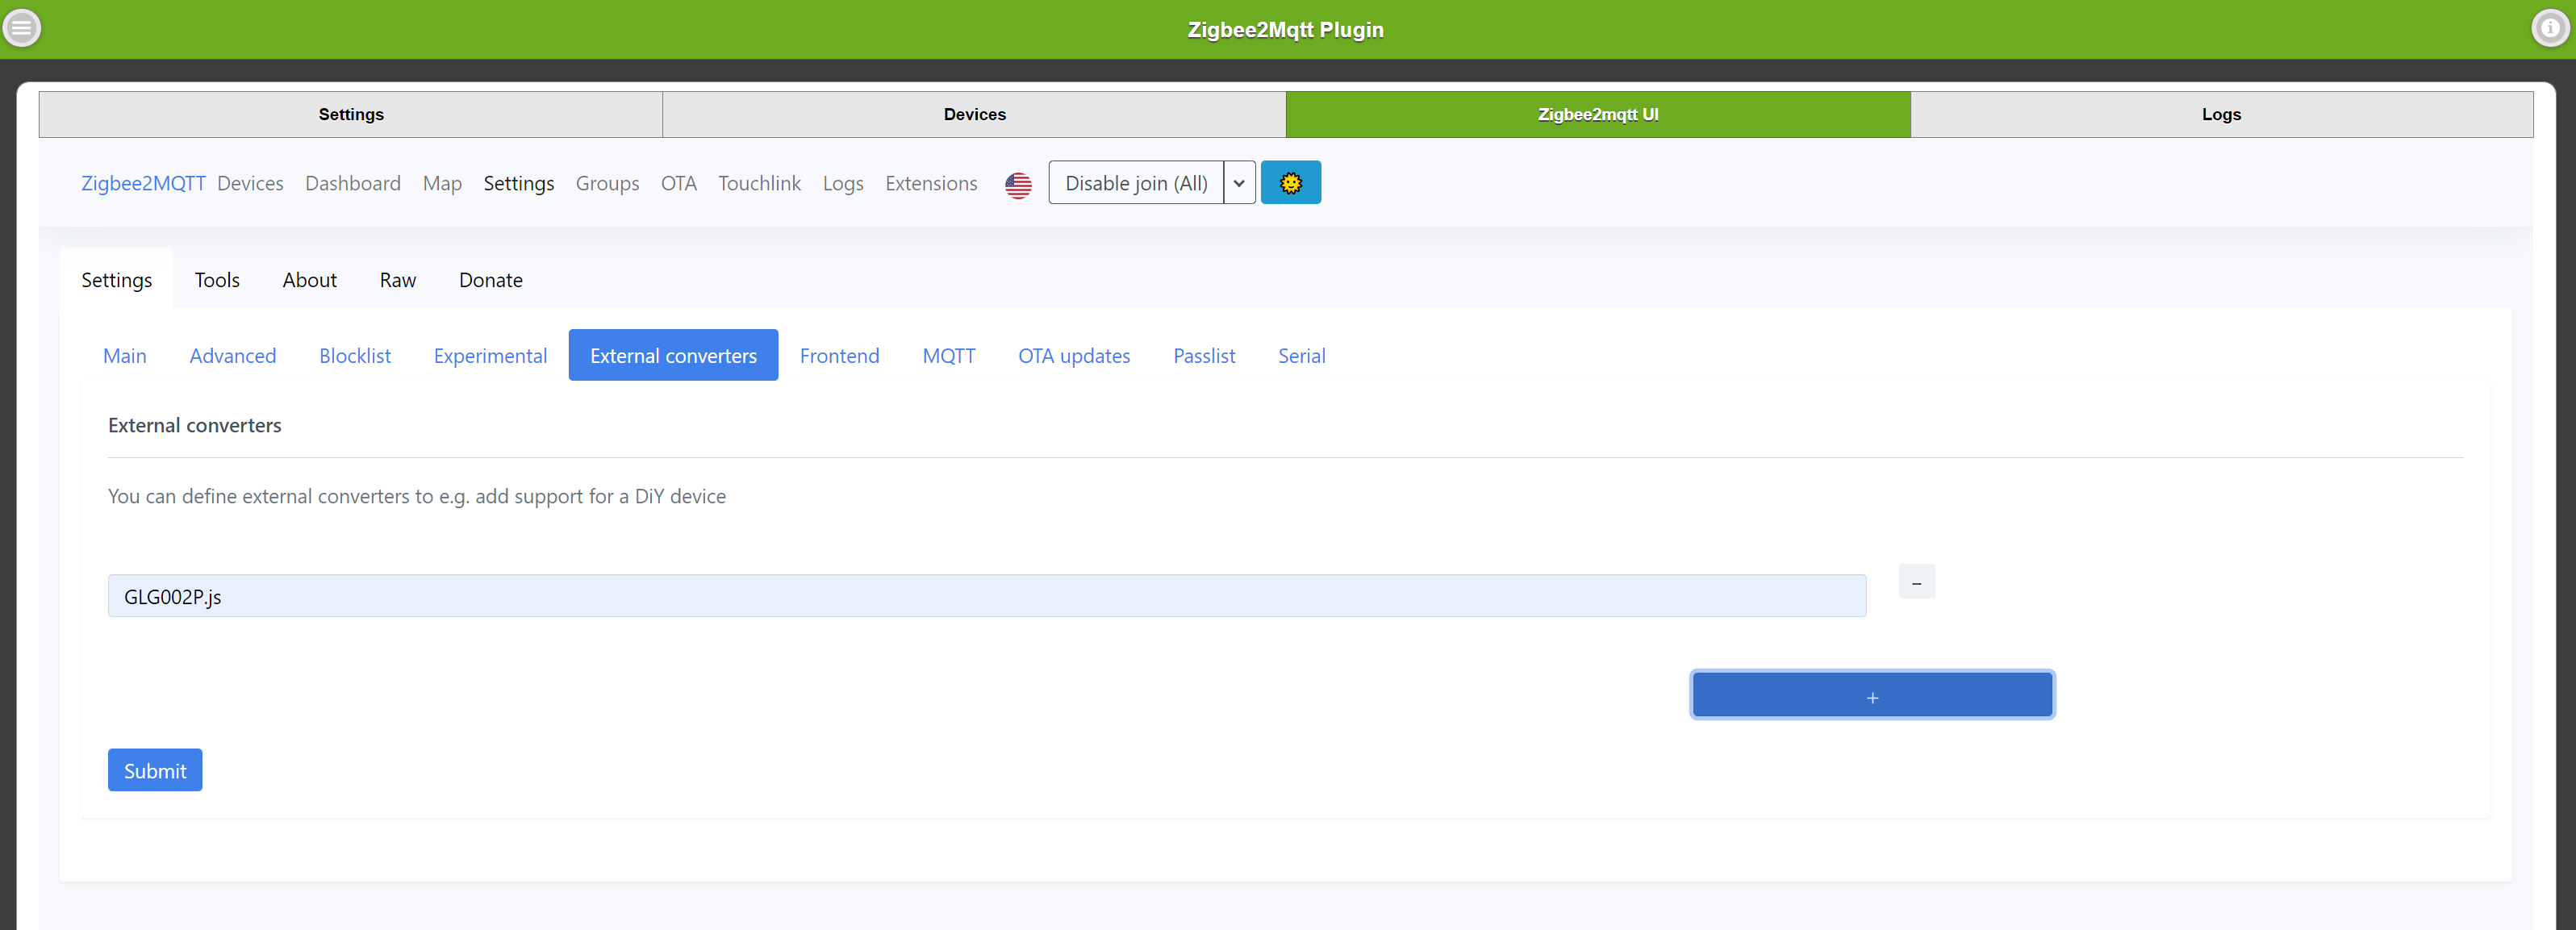Open Extensions in navigation bar
The height and width of the screenshot is (930, 2576).
pyautogui.click(x=930, y=183)
